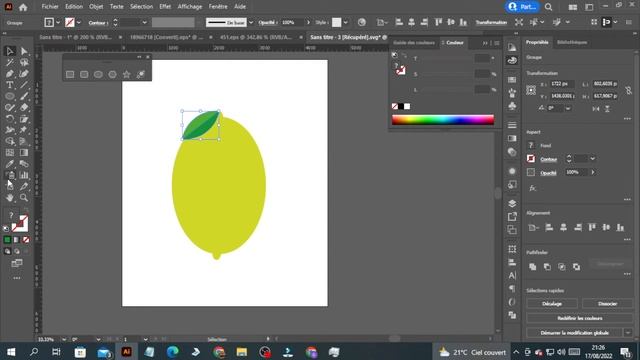Select the Rotate tool
The image size is (640, 360).
[10, 119]
